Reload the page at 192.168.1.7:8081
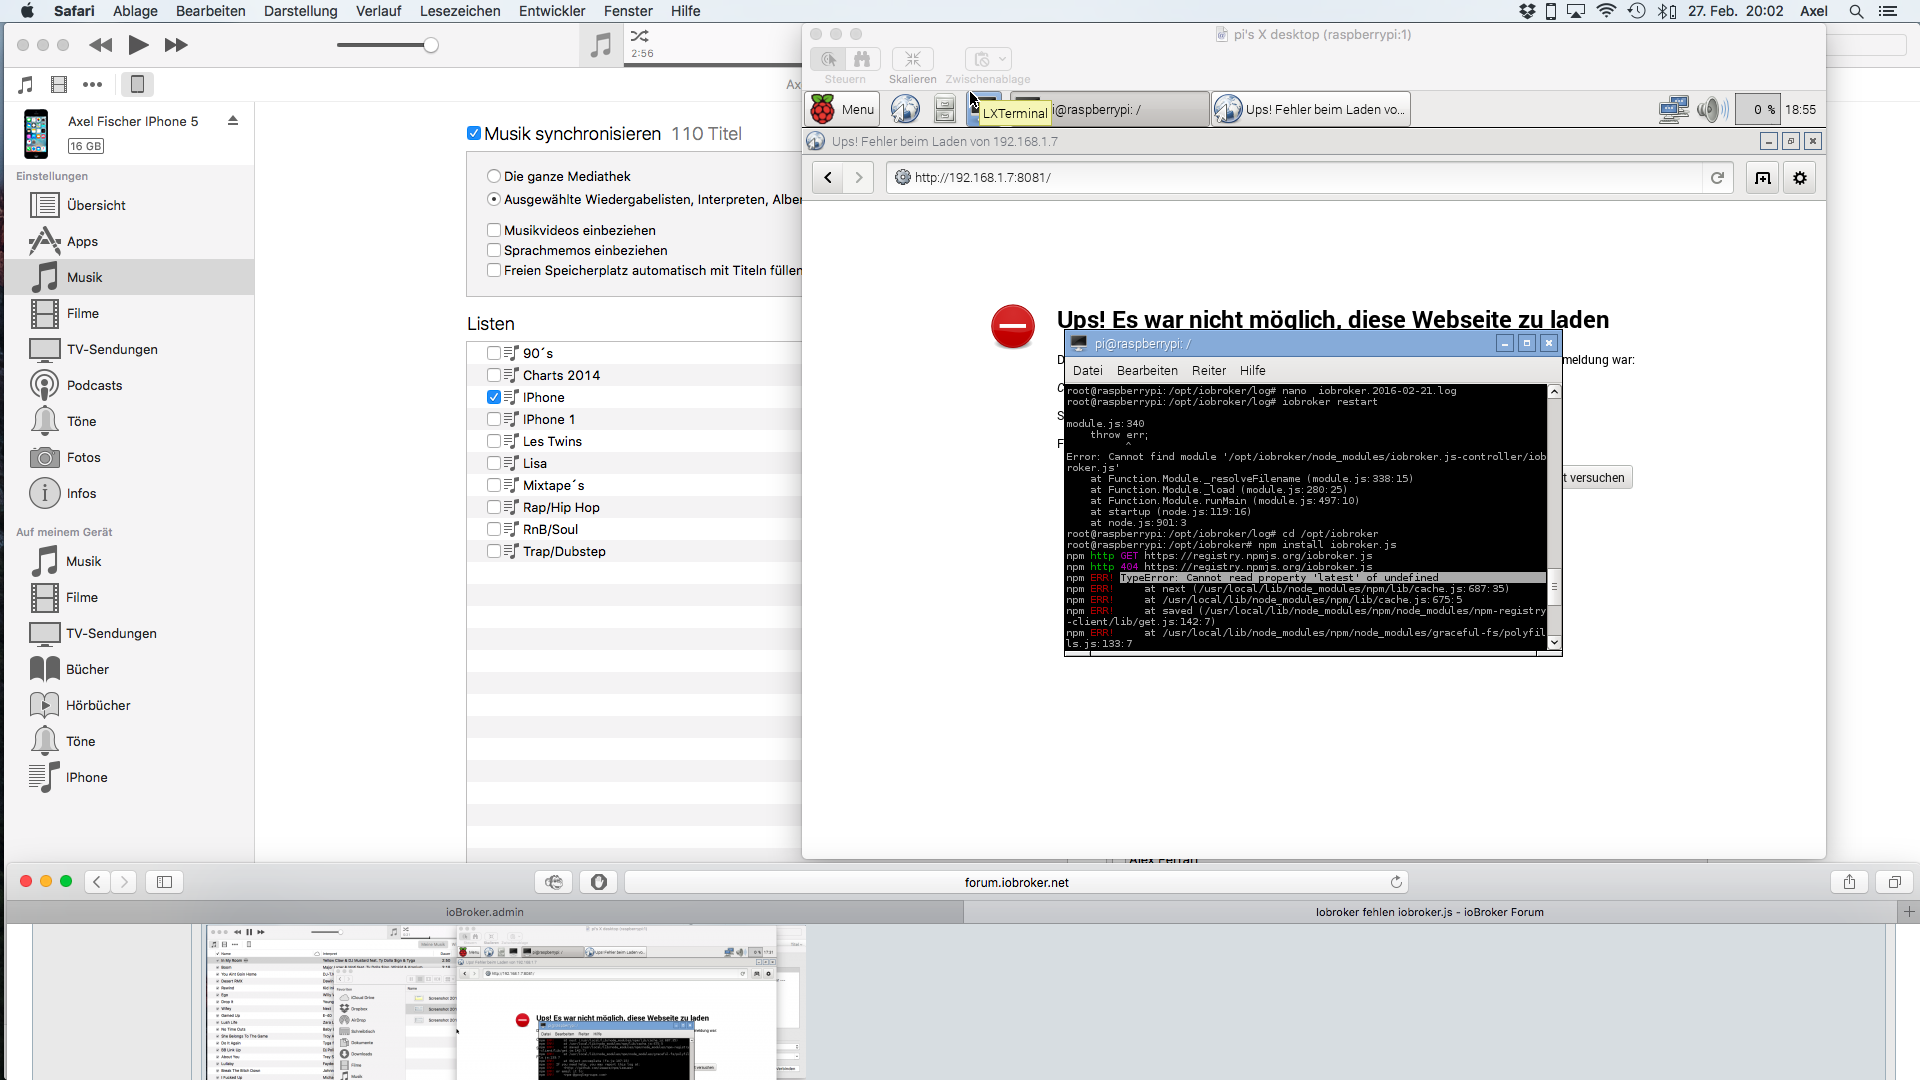The width and height of the screenshot is (1920, 1080). pyautogui.click(x=1717, y=178)
